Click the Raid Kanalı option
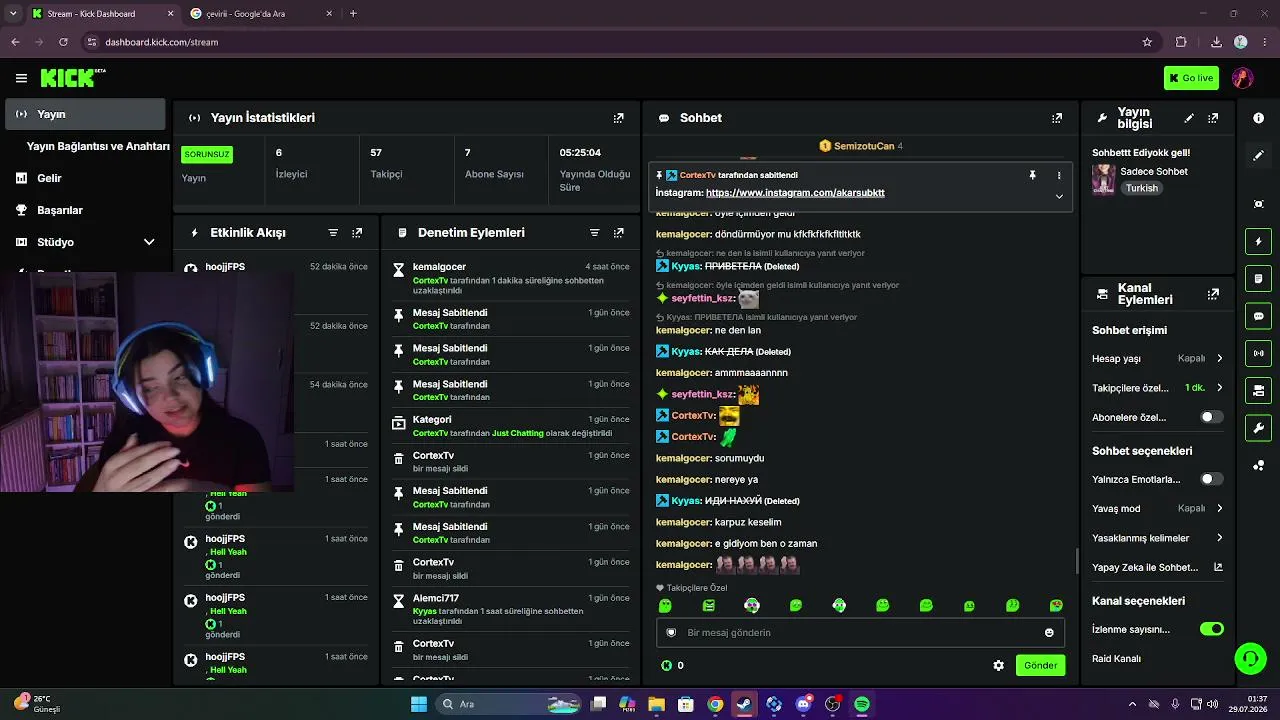 (1116, 659)
